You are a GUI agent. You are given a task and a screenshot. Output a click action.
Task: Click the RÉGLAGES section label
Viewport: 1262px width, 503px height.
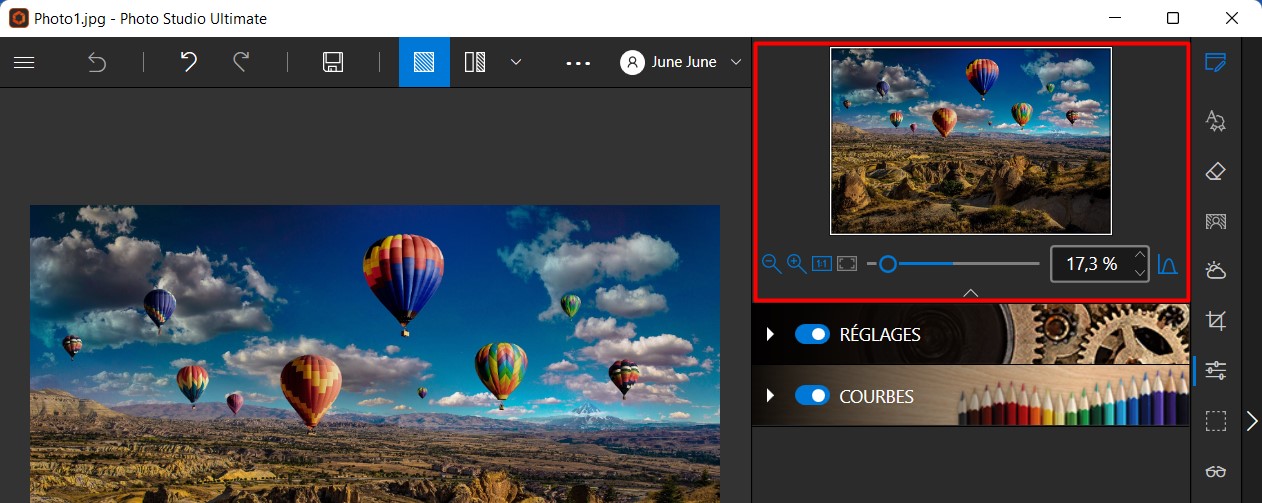(x=880, y=334)
